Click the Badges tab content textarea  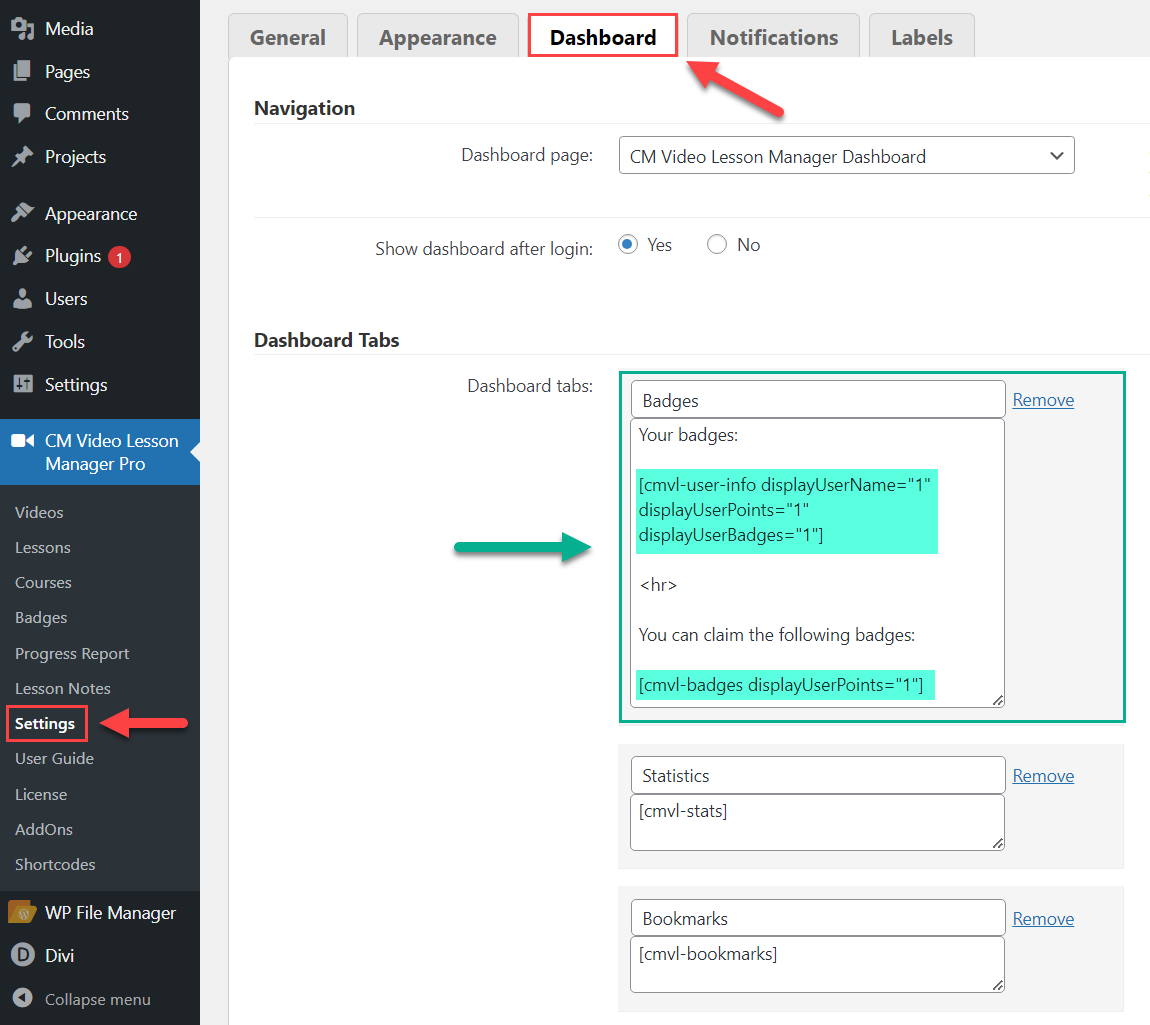pos(818,563)
